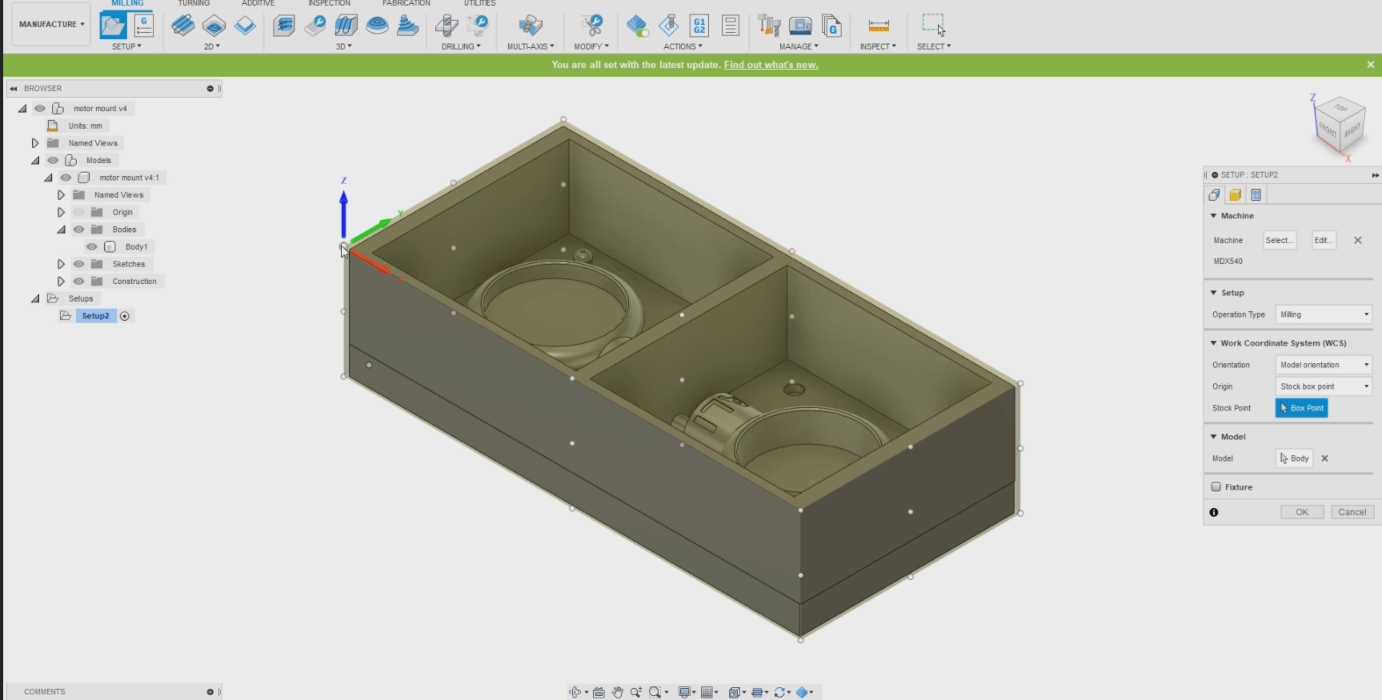Hide the Bodies folder via eye icon
Viewport: 1382px width, 700px height.
79,230
